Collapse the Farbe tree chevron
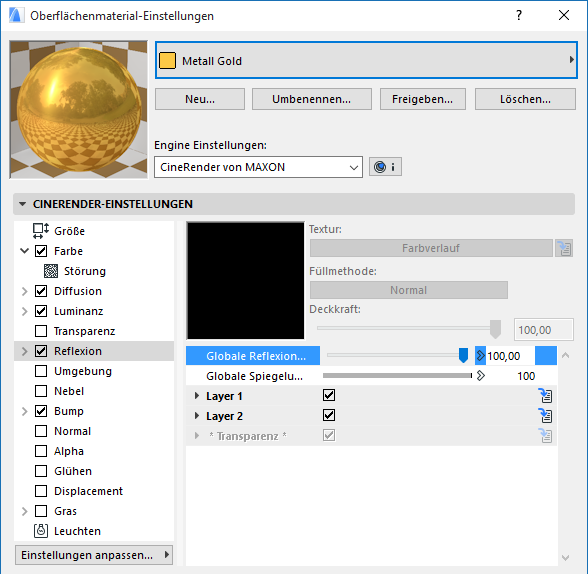The image size is (588, 574). pos(24,251)
